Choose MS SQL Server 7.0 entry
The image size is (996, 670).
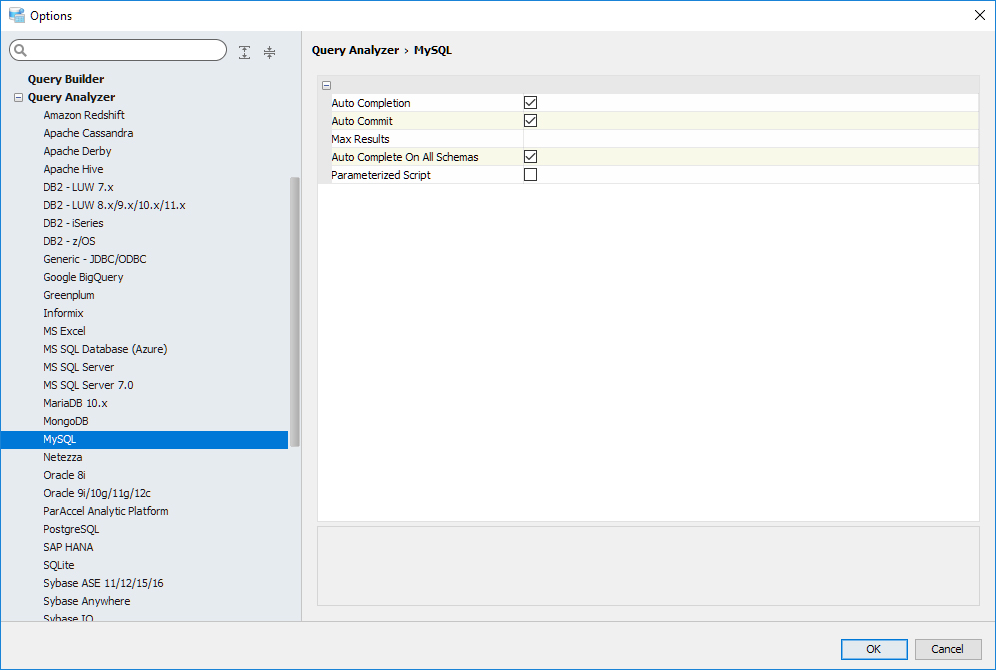pos(88,385)
